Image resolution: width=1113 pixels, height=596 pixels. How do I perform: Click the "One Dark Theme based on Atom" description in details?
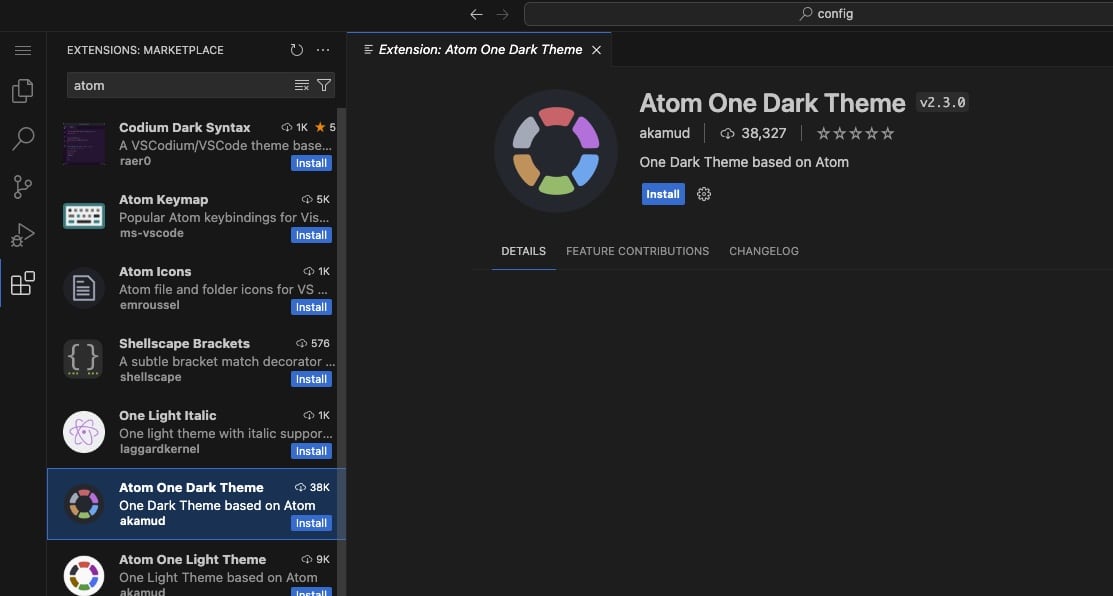point(744,162)
